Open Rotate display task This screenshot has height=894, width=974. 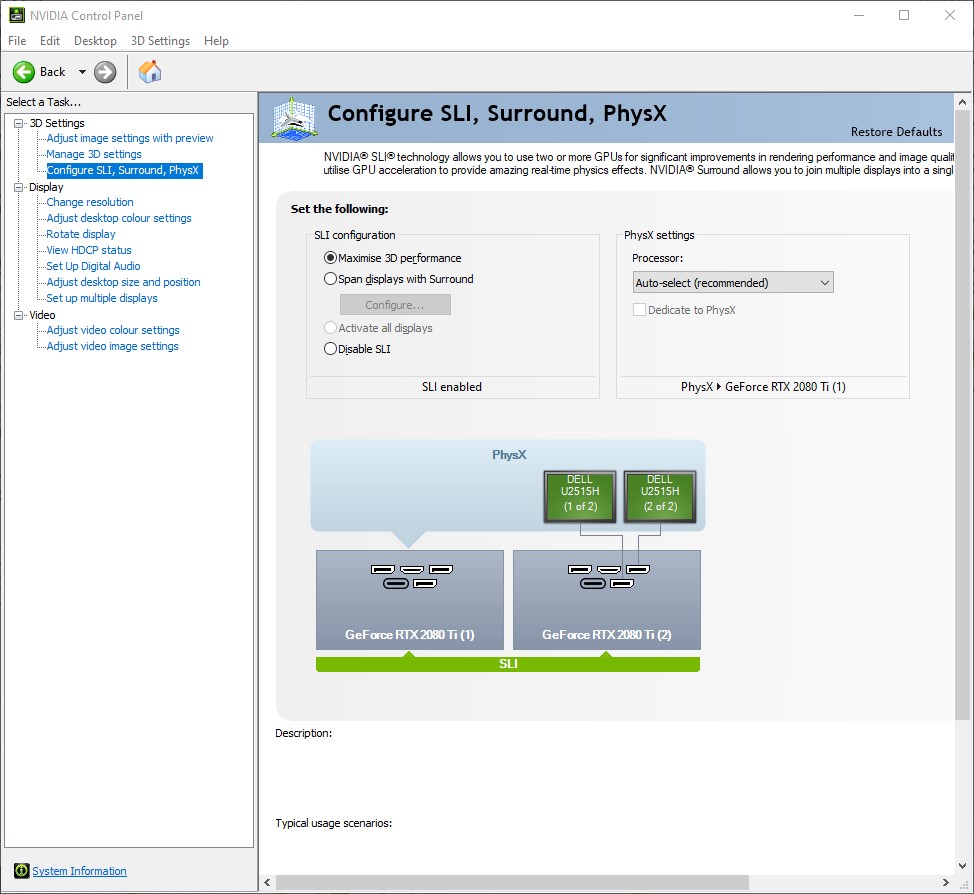click(81, 234)
